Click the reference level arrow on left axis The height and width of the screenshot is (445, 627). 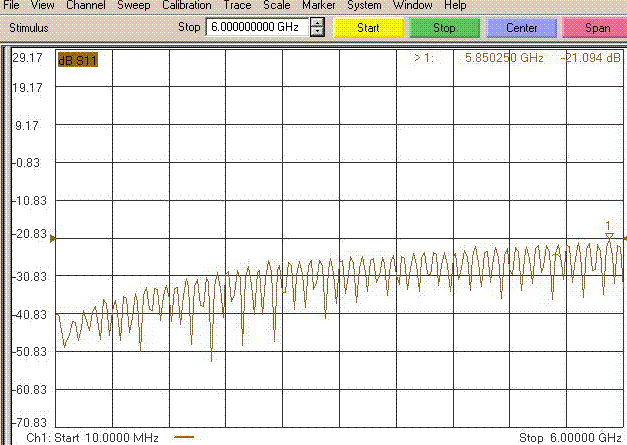53,239
